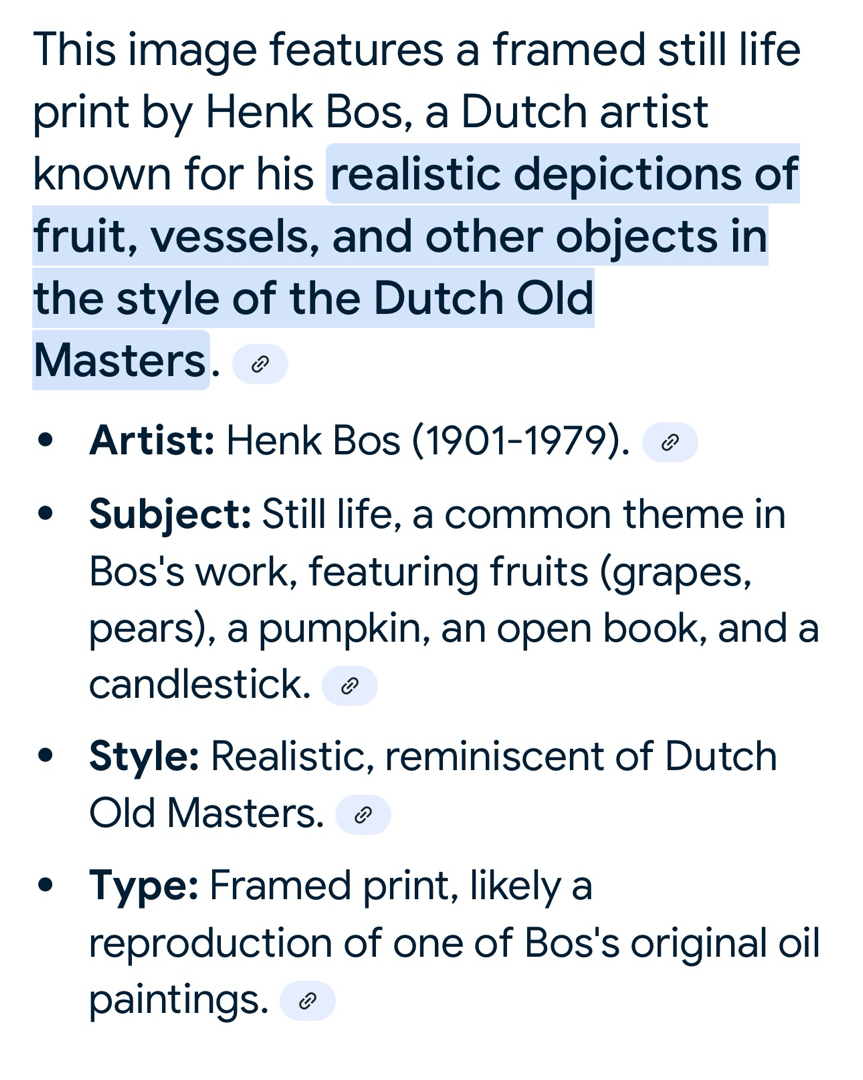Screen dimensions: 863x1080
Task: Click the highlighted phrase "realistic depictions of"
Action: pos(563,175)
